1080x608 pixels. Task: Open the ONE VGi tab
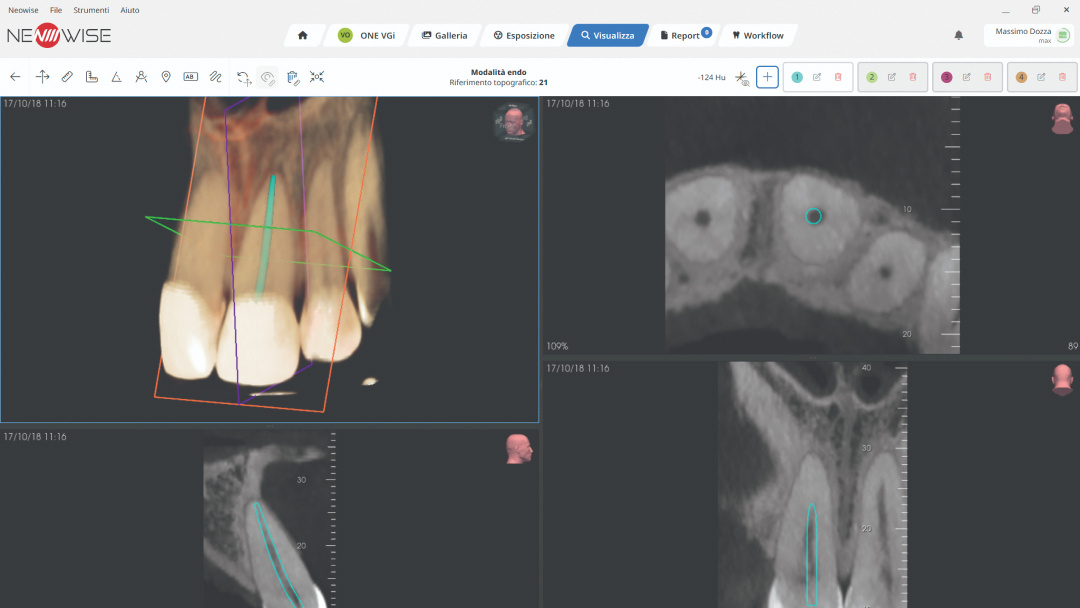(x=366, y=35)
